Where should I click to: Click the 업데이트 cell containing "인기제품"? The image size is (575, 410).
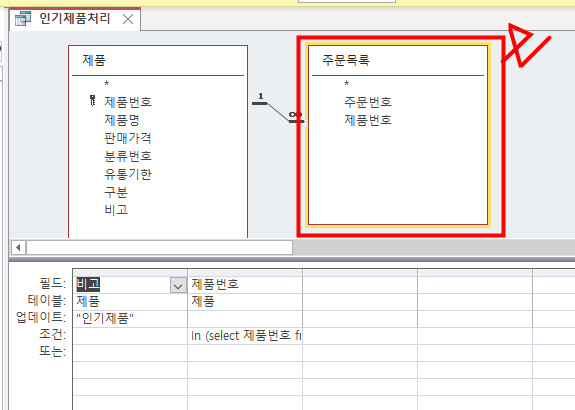[130, 318]
